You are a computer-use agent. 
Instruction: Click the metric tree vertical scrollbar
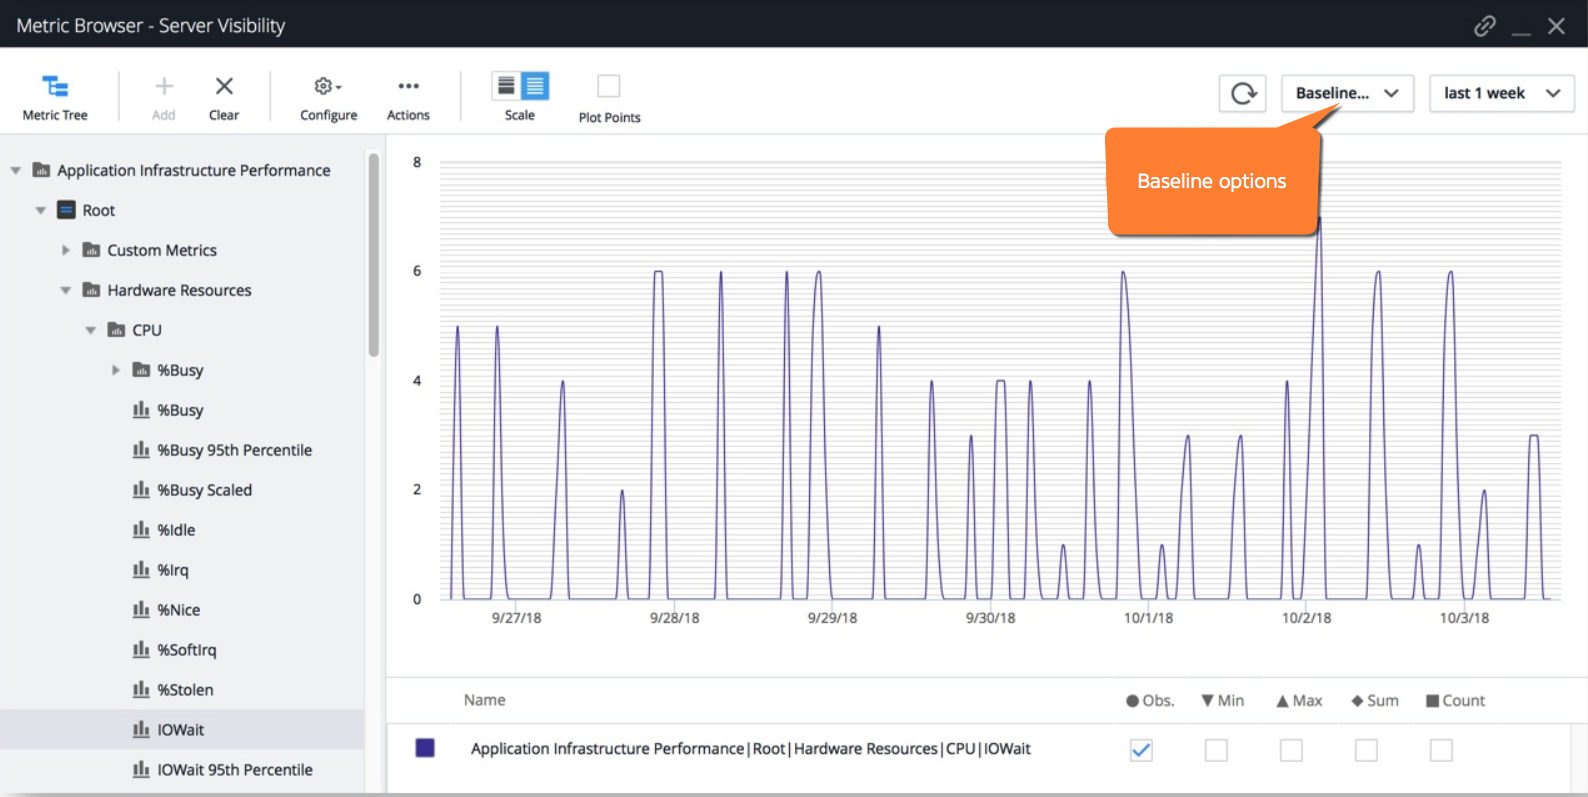click(x=374, y=255)
